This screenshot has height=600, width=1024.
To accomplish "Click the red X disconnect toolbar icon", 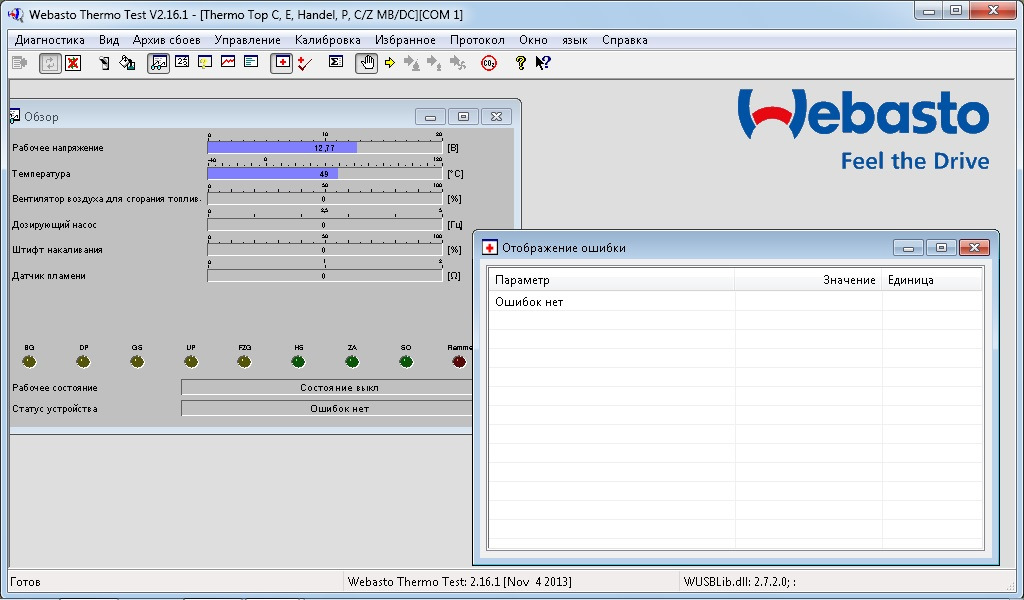I will click(73, 63).
